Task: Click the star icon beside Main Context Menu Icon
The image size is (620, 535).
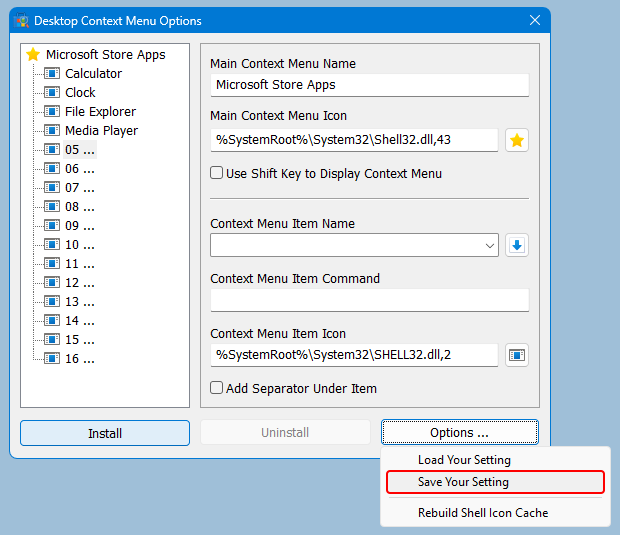Action: [x=516, y=140]
